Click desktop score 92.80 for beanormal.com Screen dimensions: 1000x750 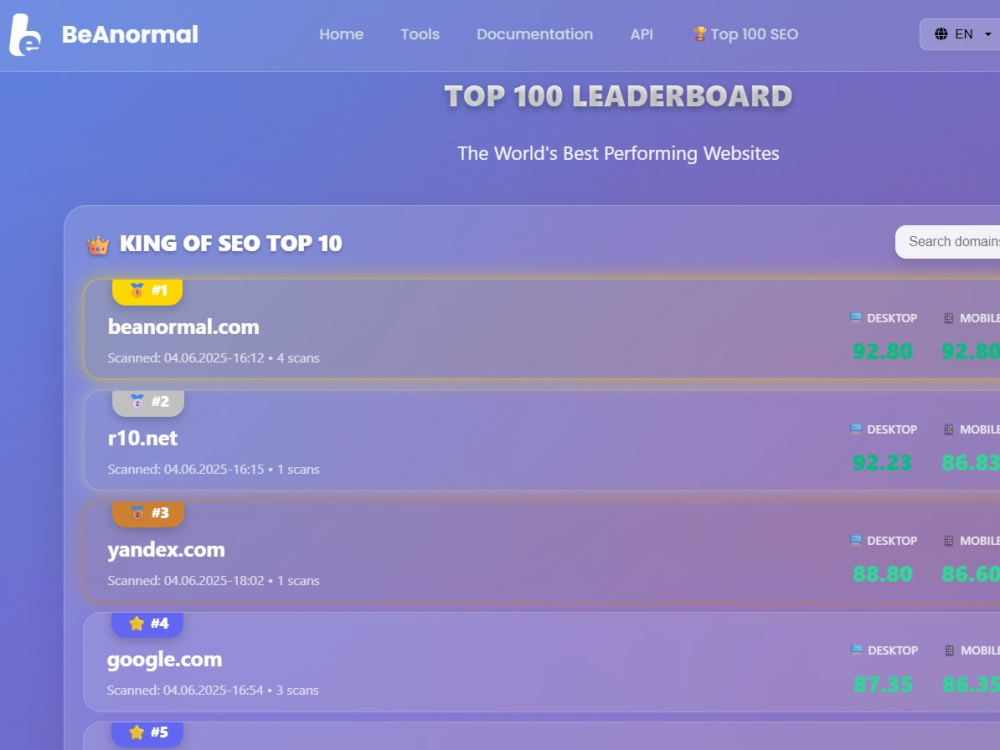click(883, 351)
